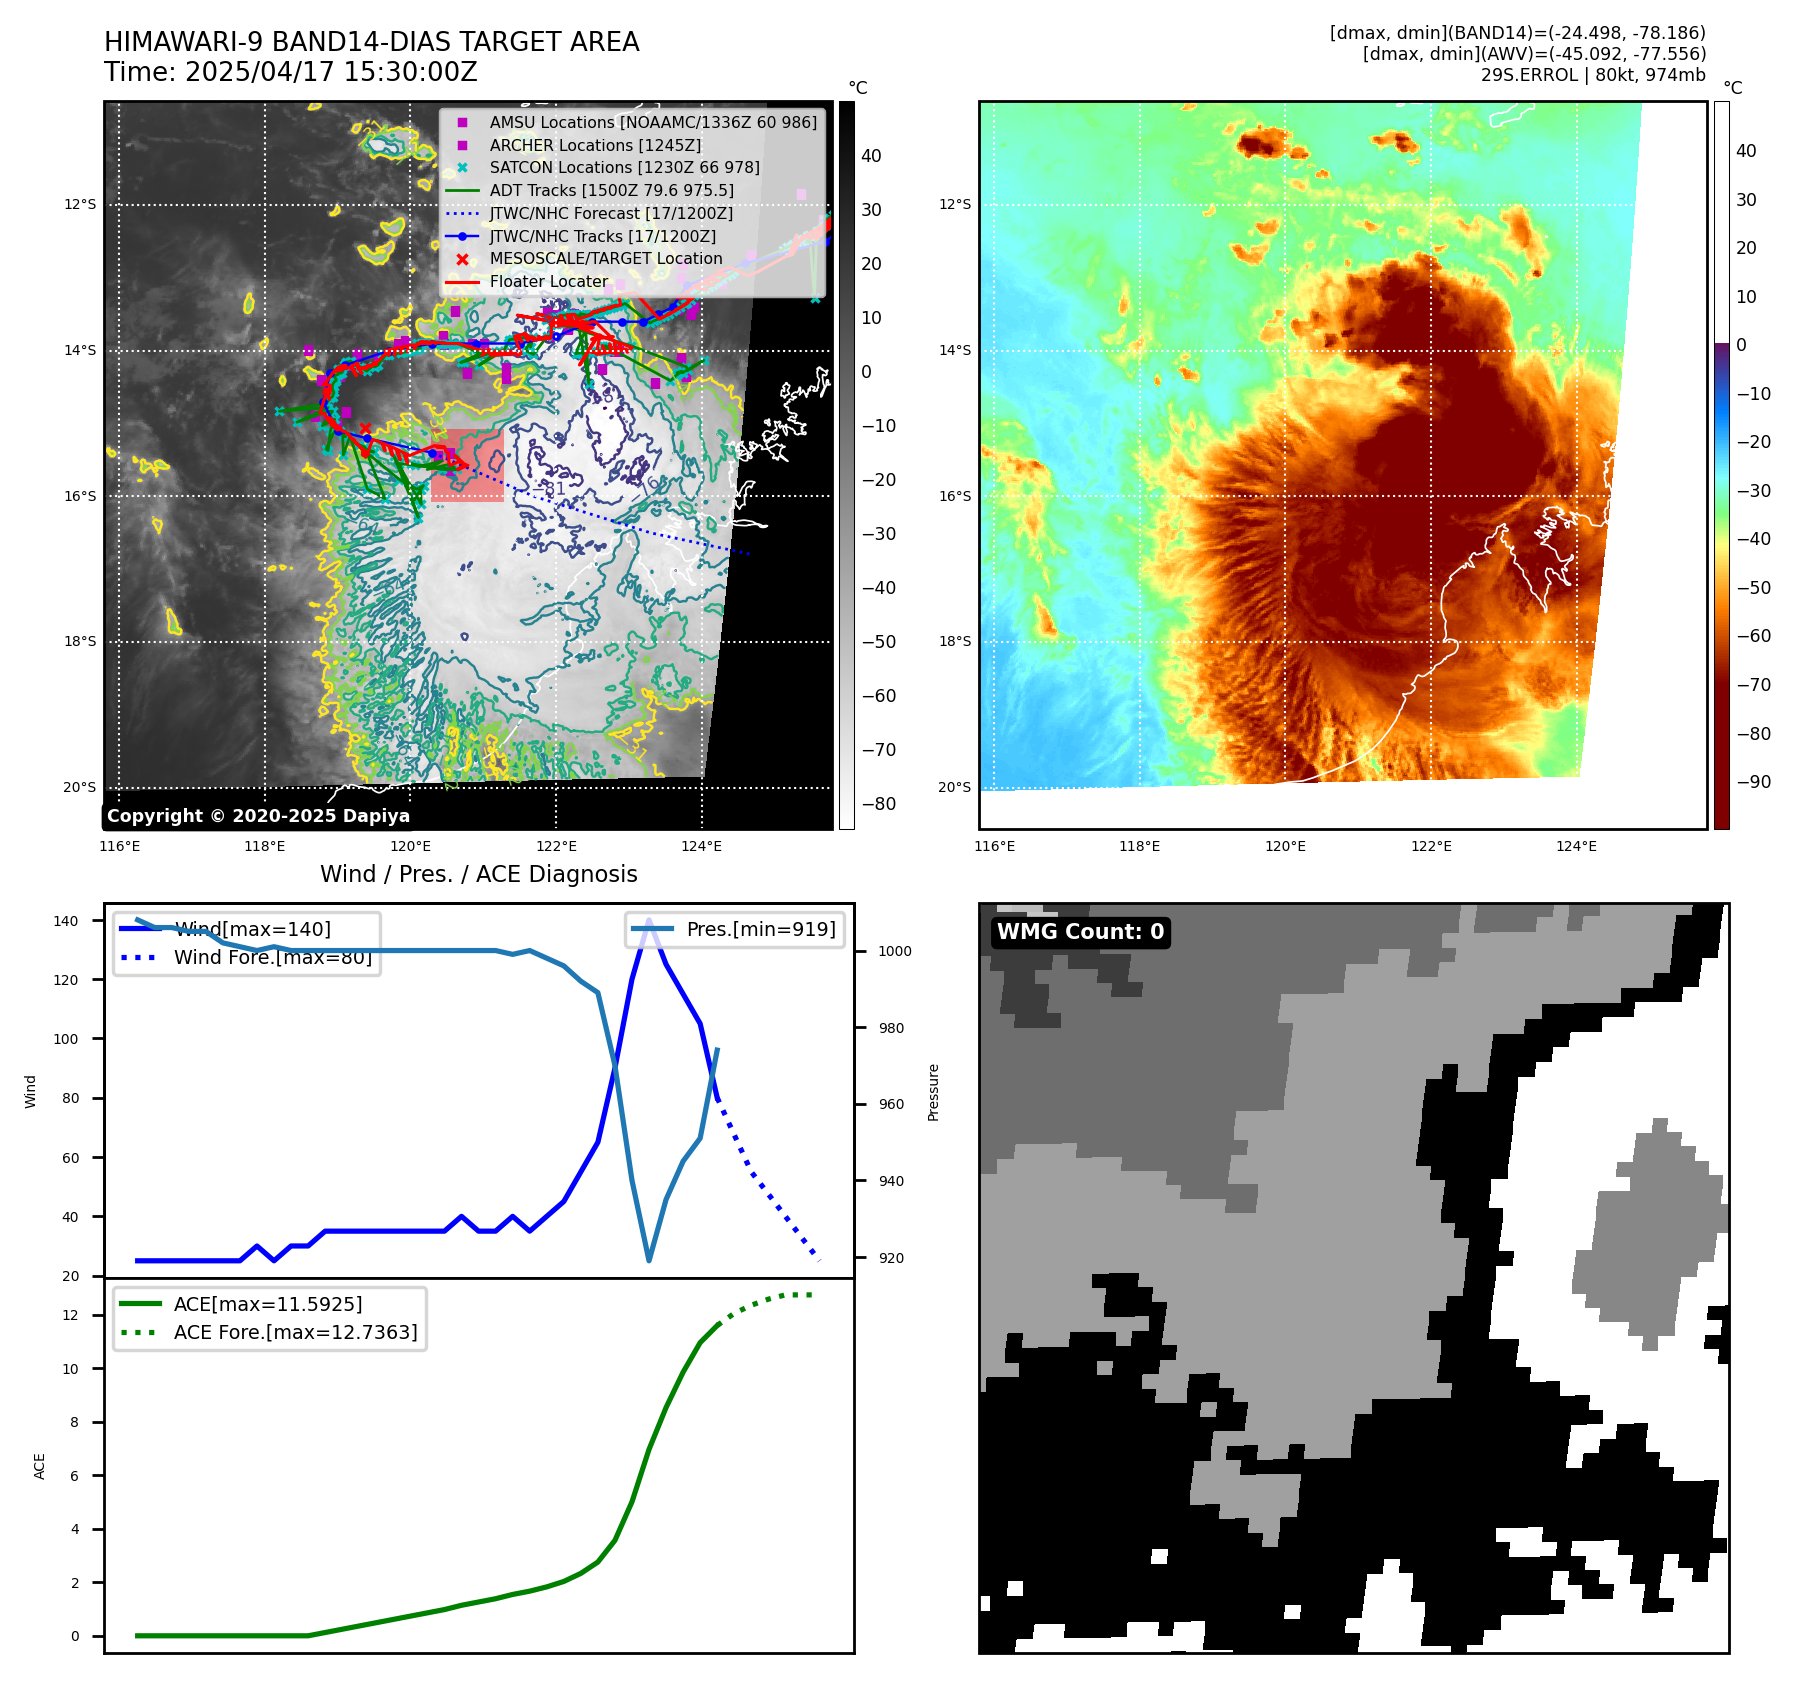This screenshot has width=1797, height=1690.
Task: Click the 29S.ERROL 80kt 974mb storm label
Action: [x=1593, y=75]
